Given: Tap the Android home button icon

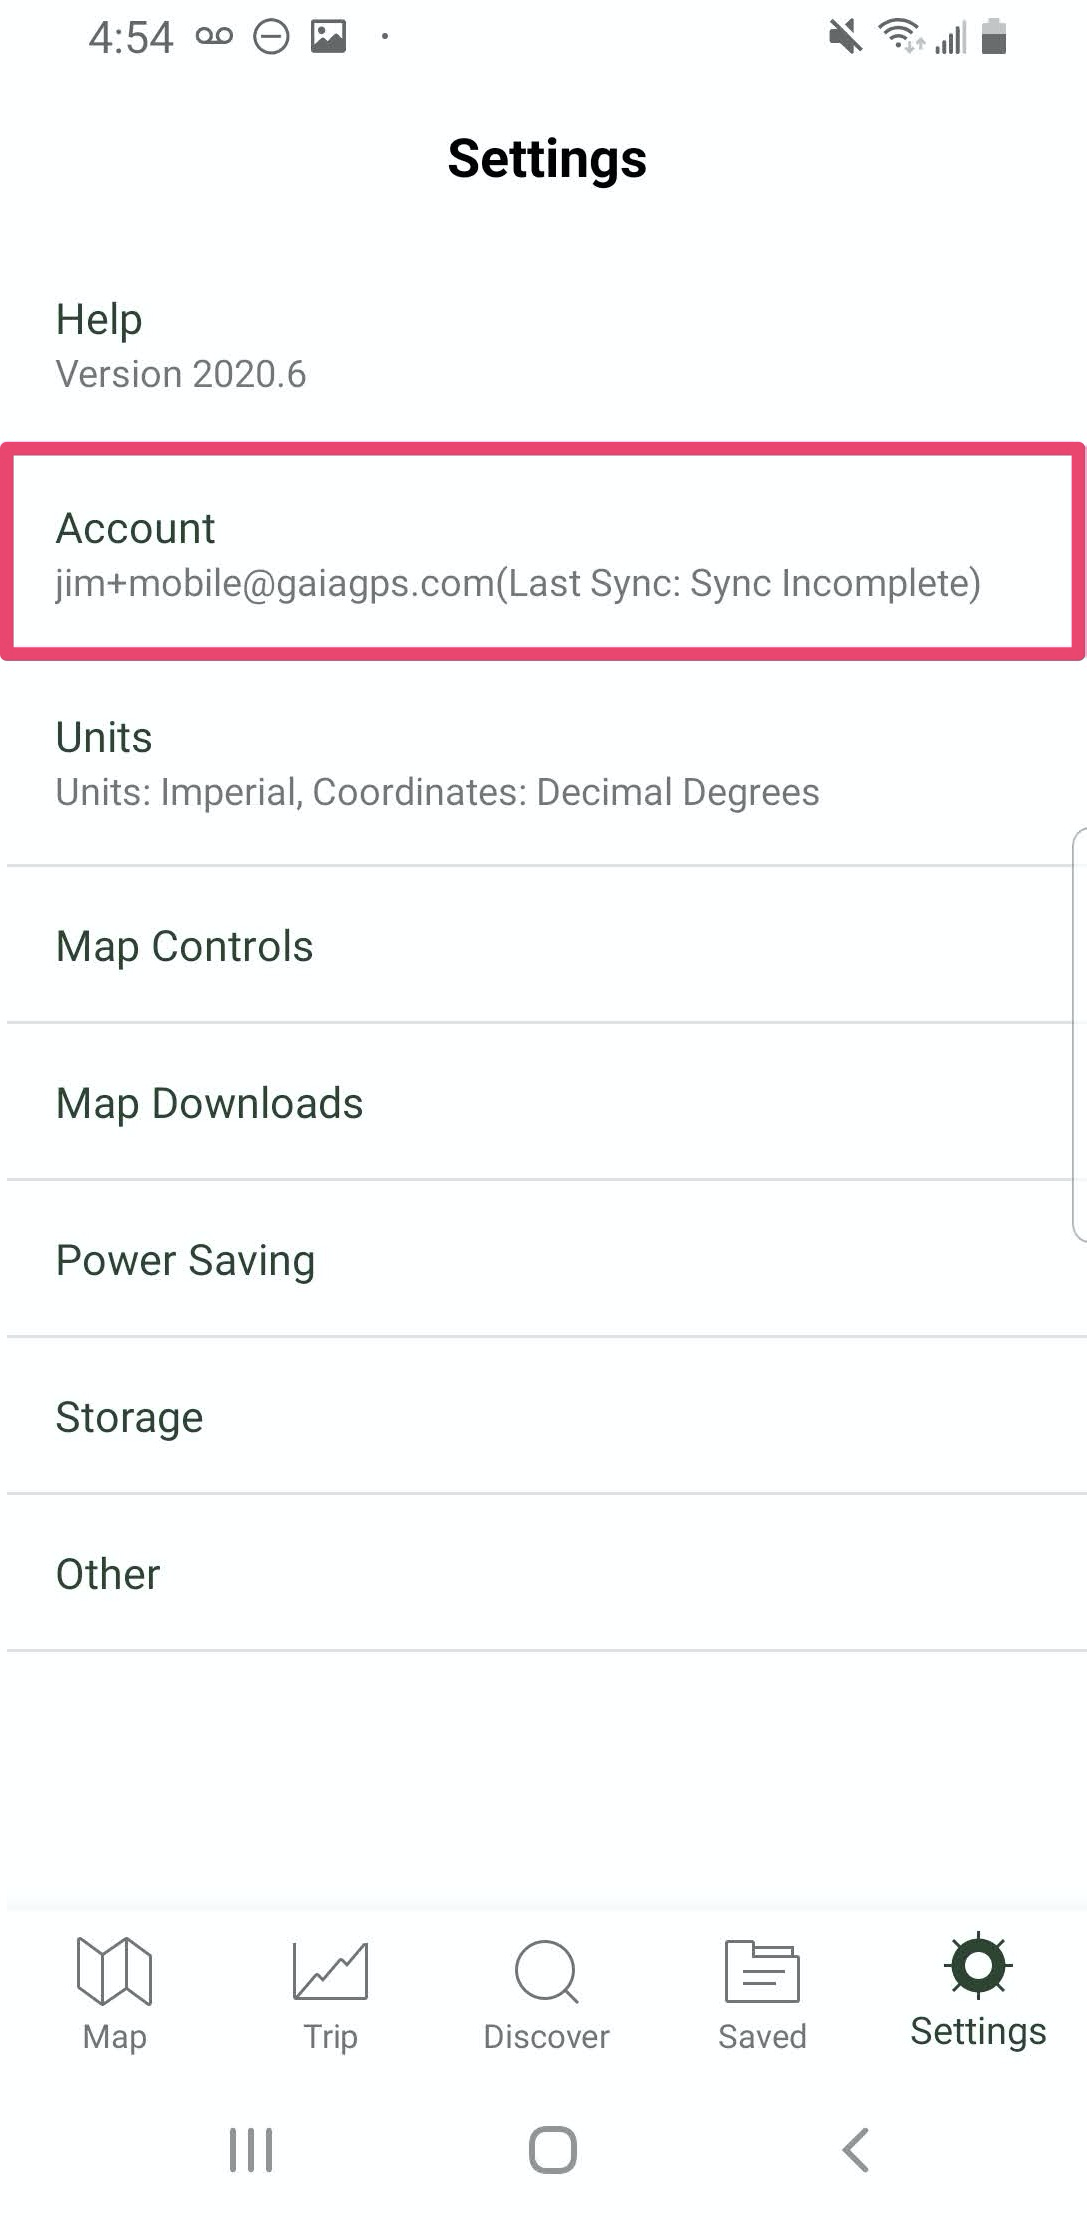Looking at the screenshot, I should (x=552, y=2149).
